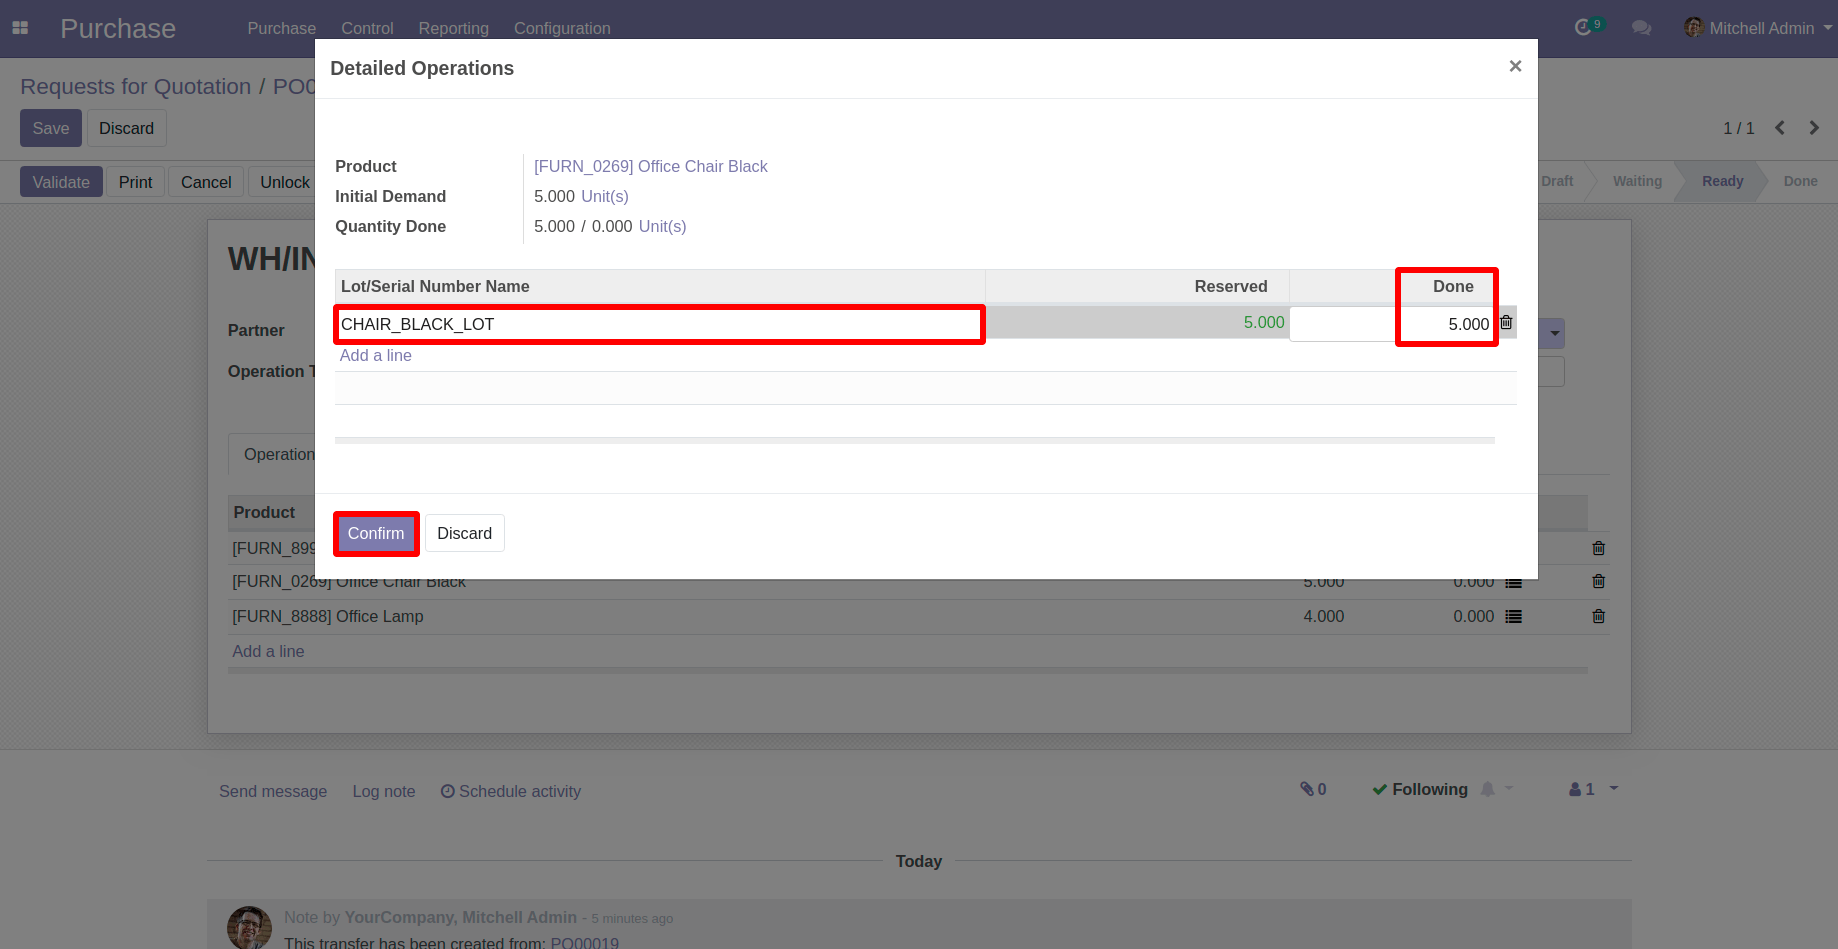Expand the bell subscription dropdown arrow
Image resolution: width=1838 pixels, height=949 pixels.
[1509, 788]
